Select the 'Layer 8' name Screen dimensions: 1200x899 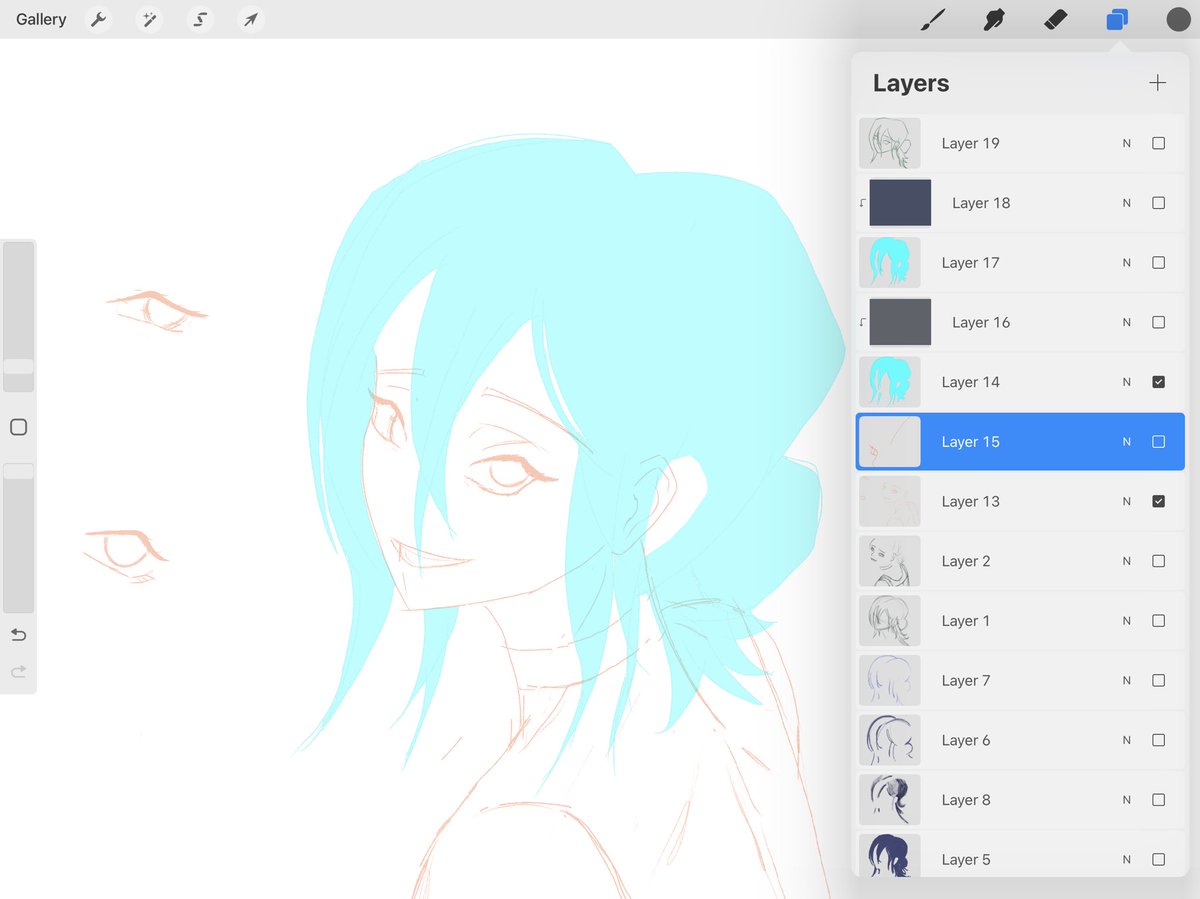(x=966, y=800)
